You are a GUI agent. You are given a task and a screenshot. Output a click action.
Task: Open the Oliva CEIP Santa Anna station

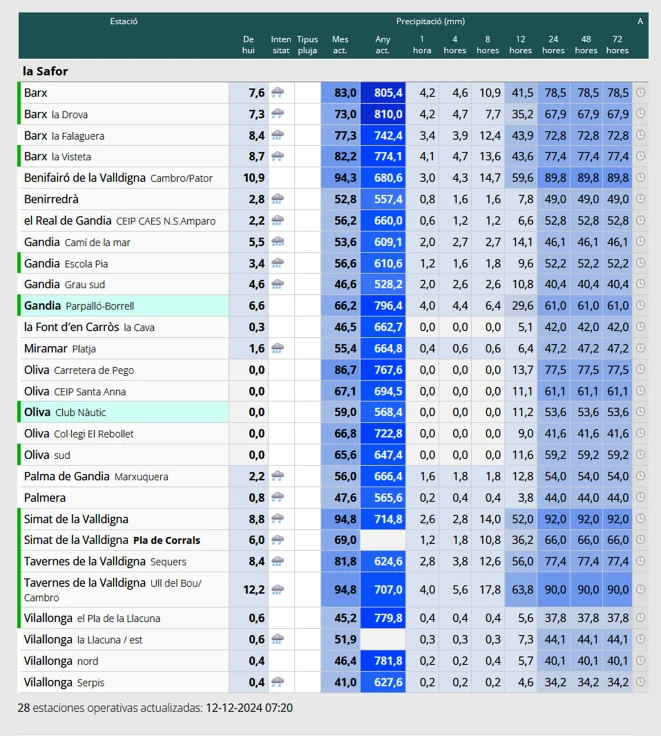tap(75, 391)
